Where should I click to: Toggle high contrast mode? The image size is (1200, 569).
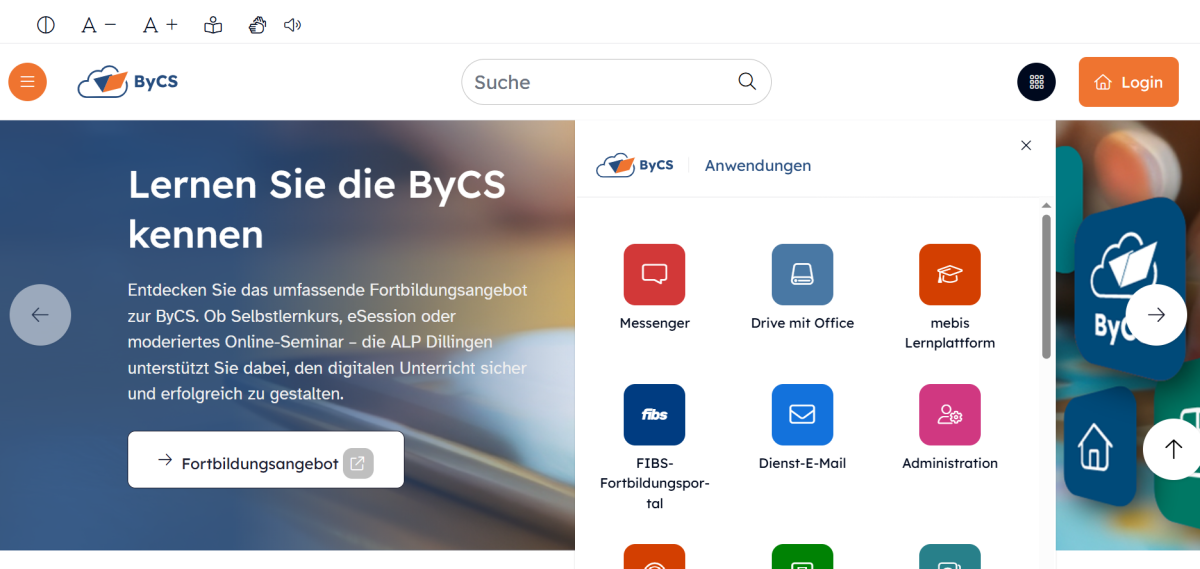pyautogui.click(x=46, y=25)
